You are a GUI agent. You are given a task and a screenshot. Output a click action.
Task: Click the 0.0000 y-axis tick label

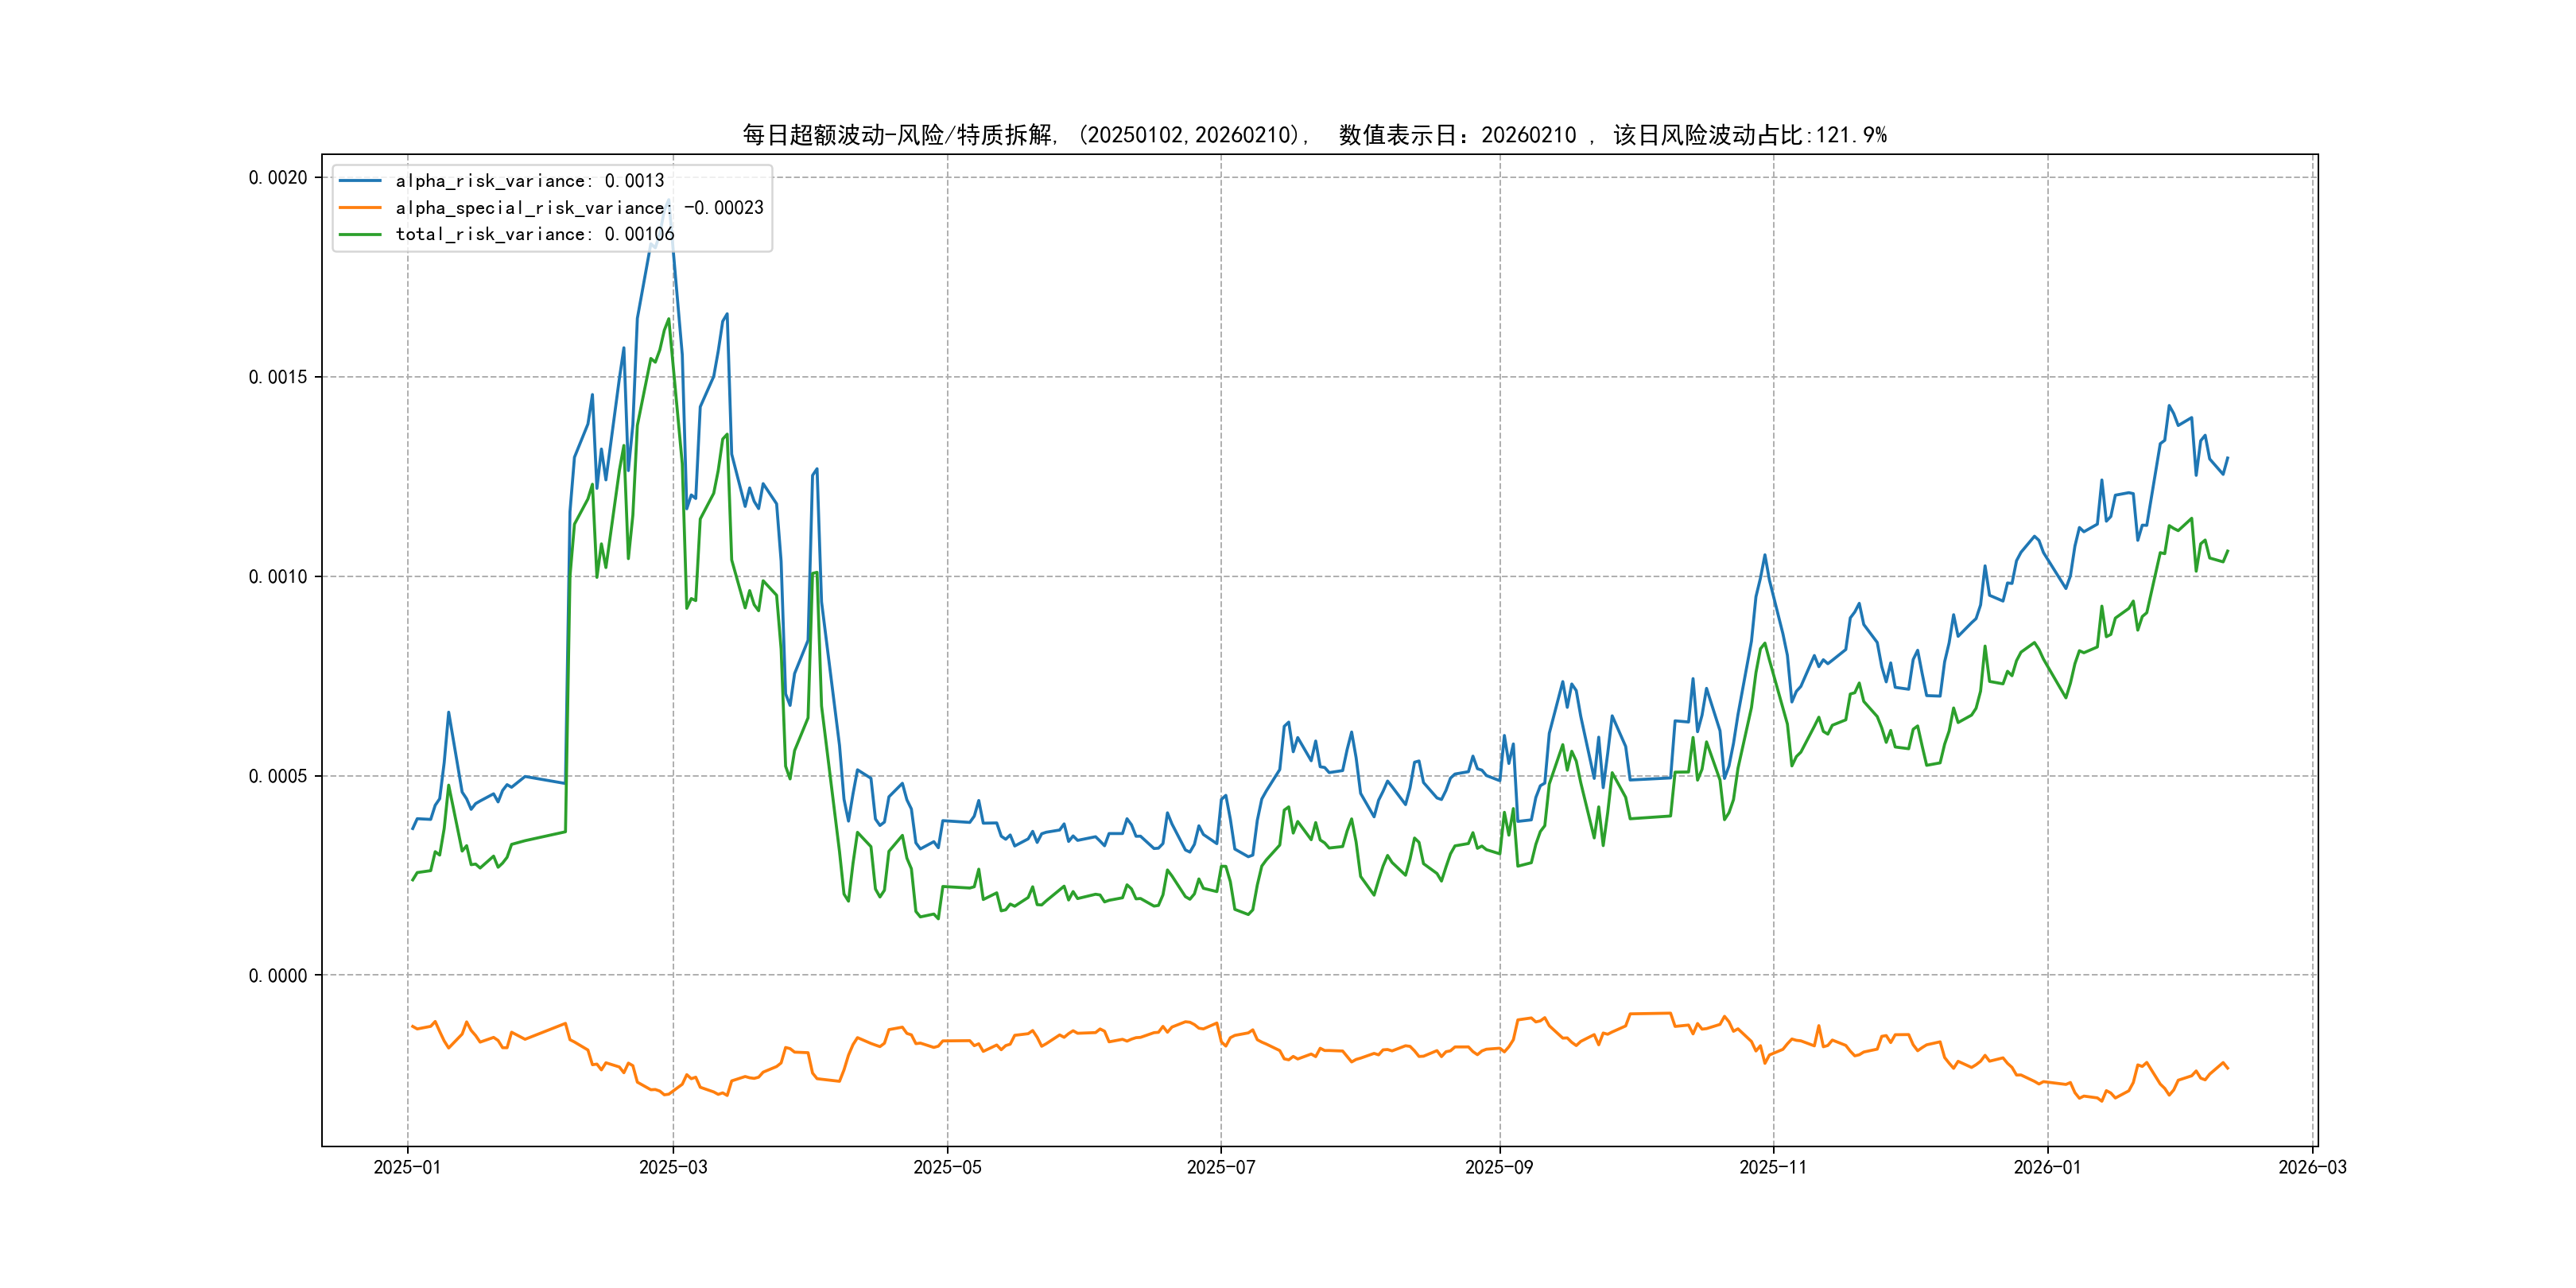[x=278, y=976]
